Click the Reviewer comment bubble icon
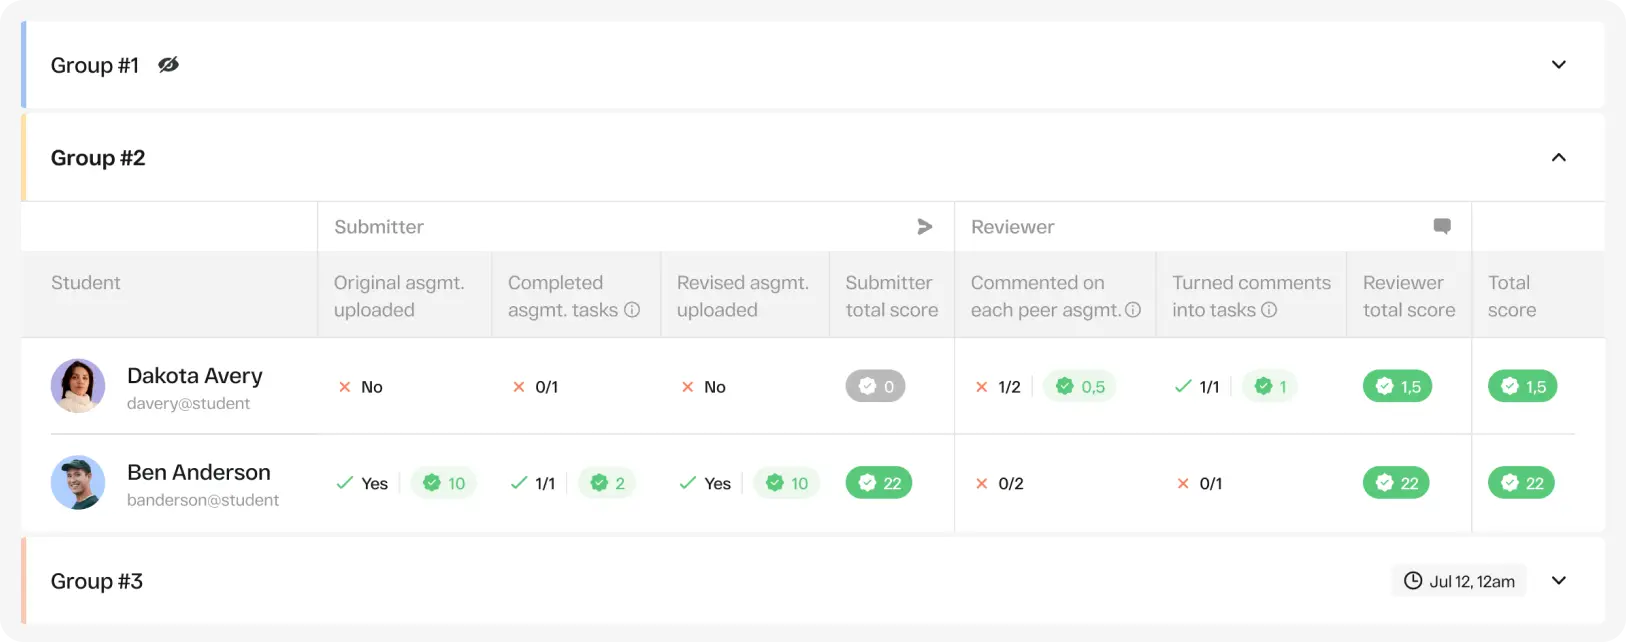This screenshot has height=642, width=1626. pos(1442,227)
